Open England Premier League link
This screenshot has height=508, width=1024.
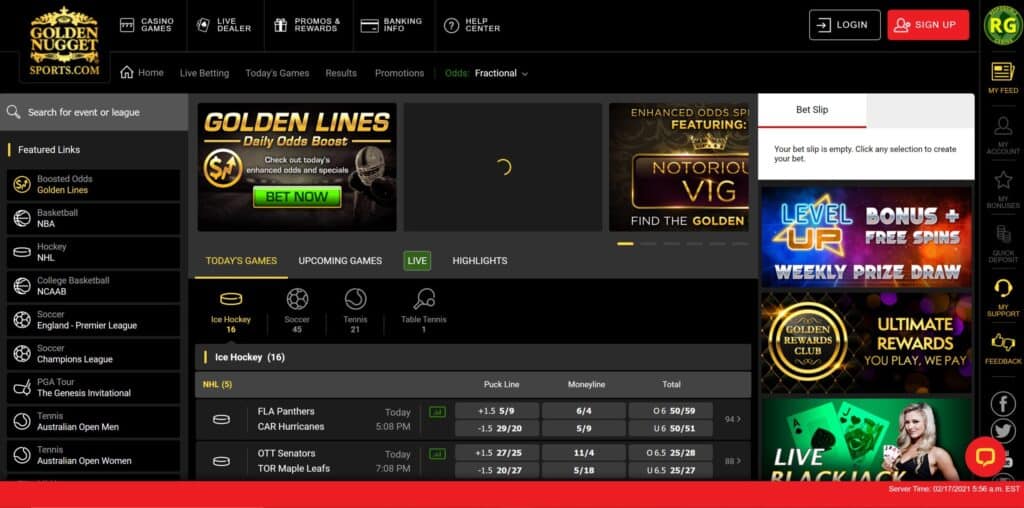coord(93,321)
